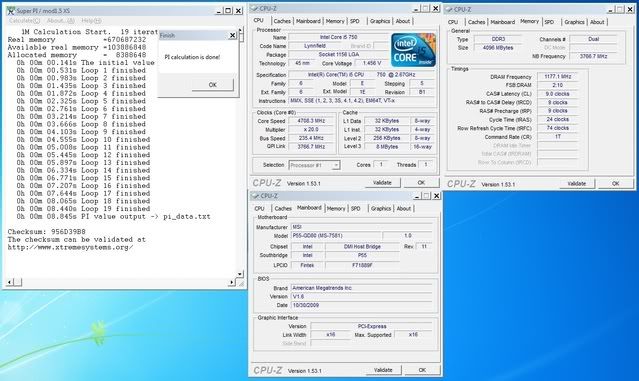Switch to Memory tab in CPU-Z CPU window

[x=335, y=21]
